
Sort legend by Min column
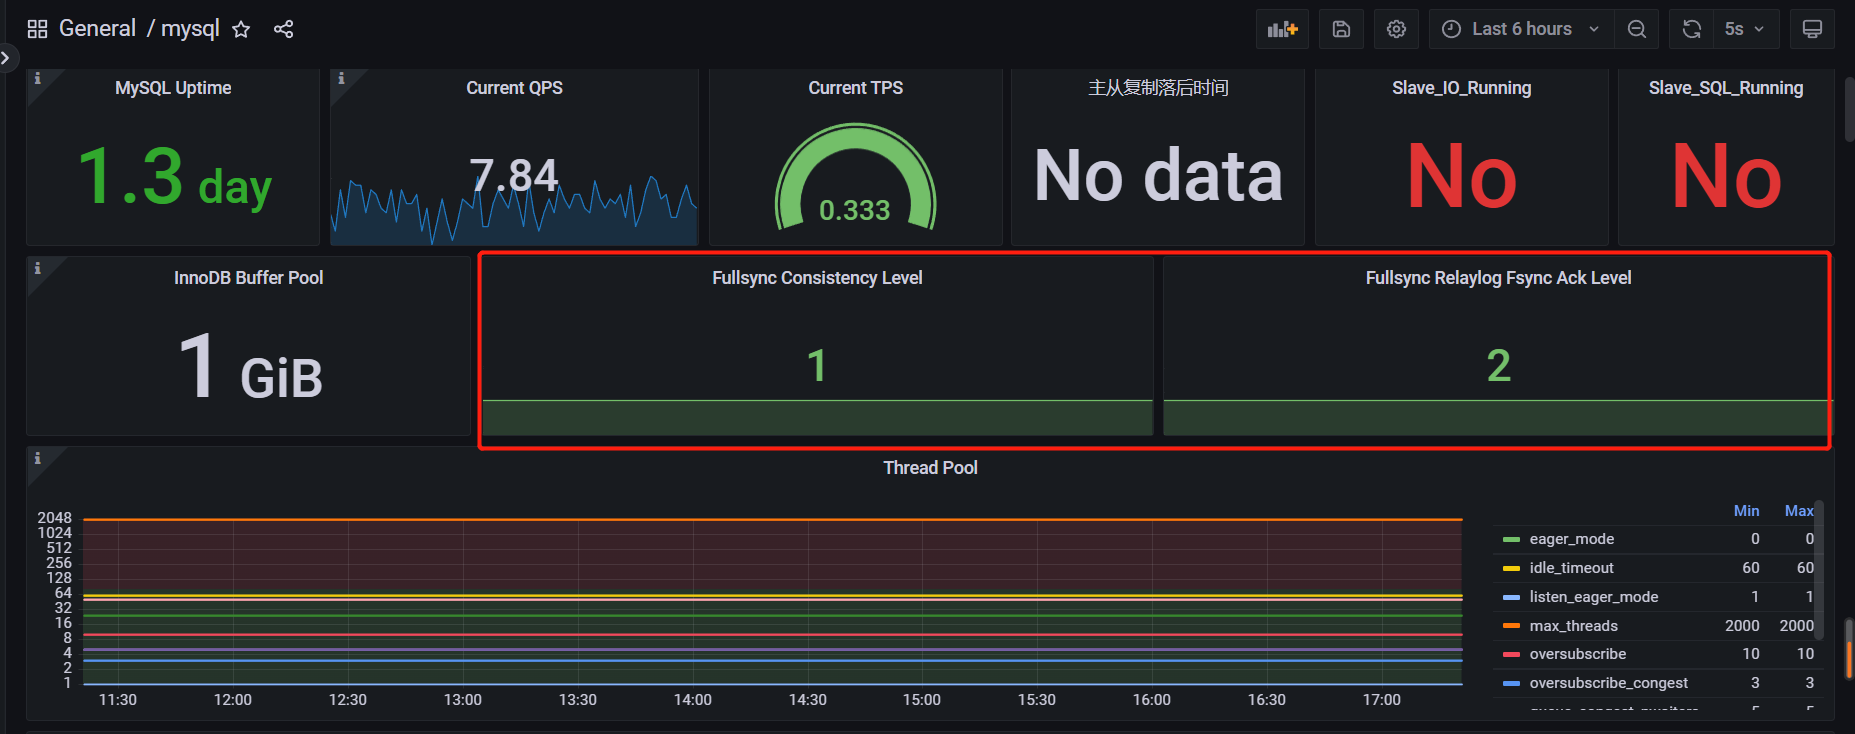1746,511
